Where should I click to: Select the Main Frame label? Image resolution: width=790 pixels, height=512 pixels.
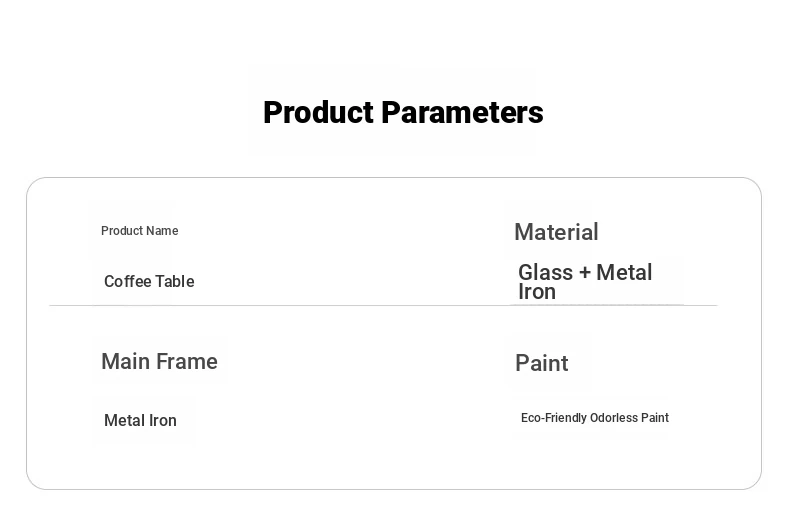159,362
